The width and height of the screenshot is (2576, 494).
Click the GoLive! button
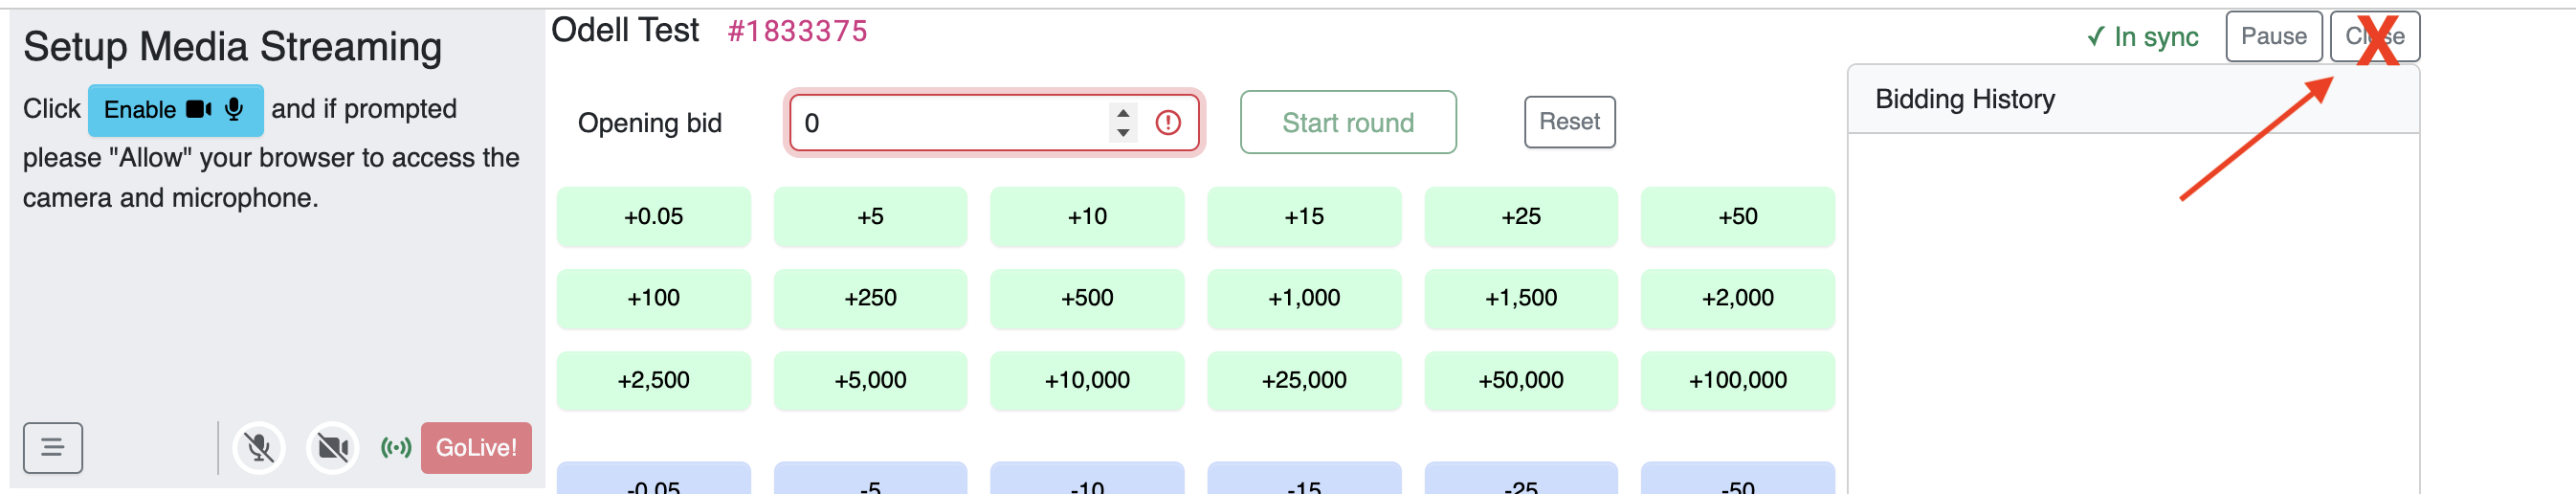click(x=476, y=448)
